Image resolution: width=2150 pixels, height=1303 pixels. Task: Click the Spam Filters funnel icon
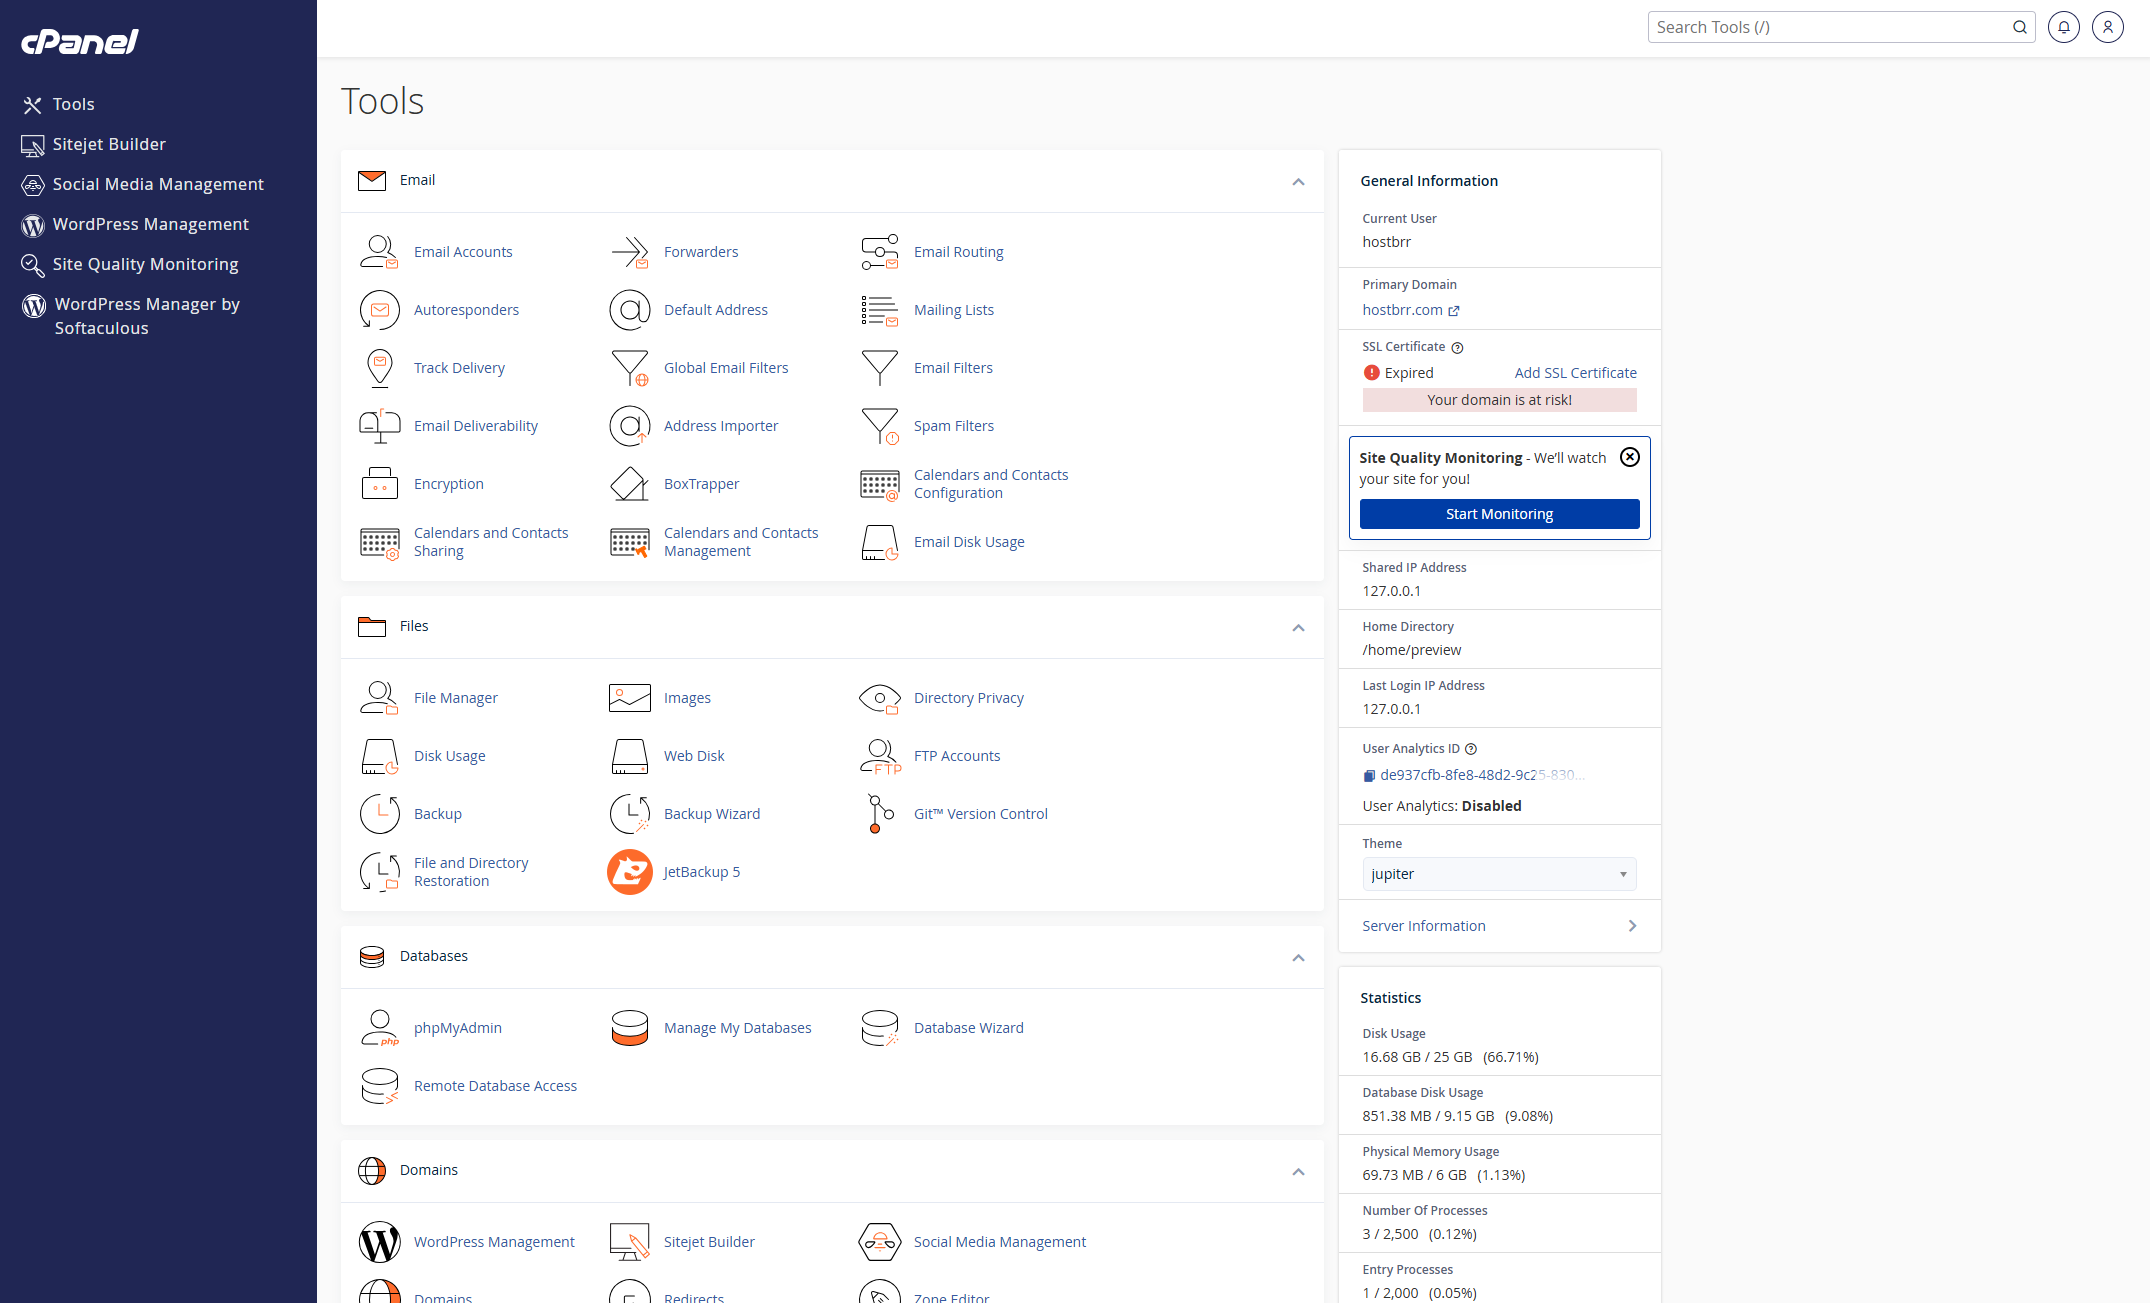[879, 426]
